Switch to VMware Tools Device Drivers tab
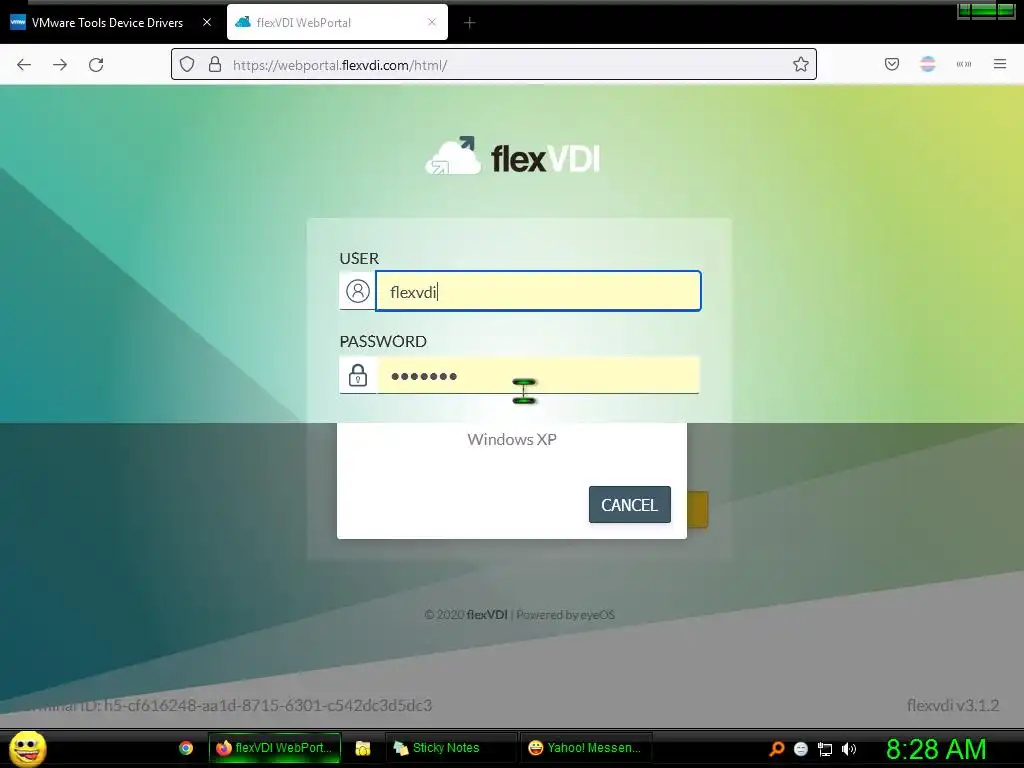The image size is (1024, 768). point(110,22)
